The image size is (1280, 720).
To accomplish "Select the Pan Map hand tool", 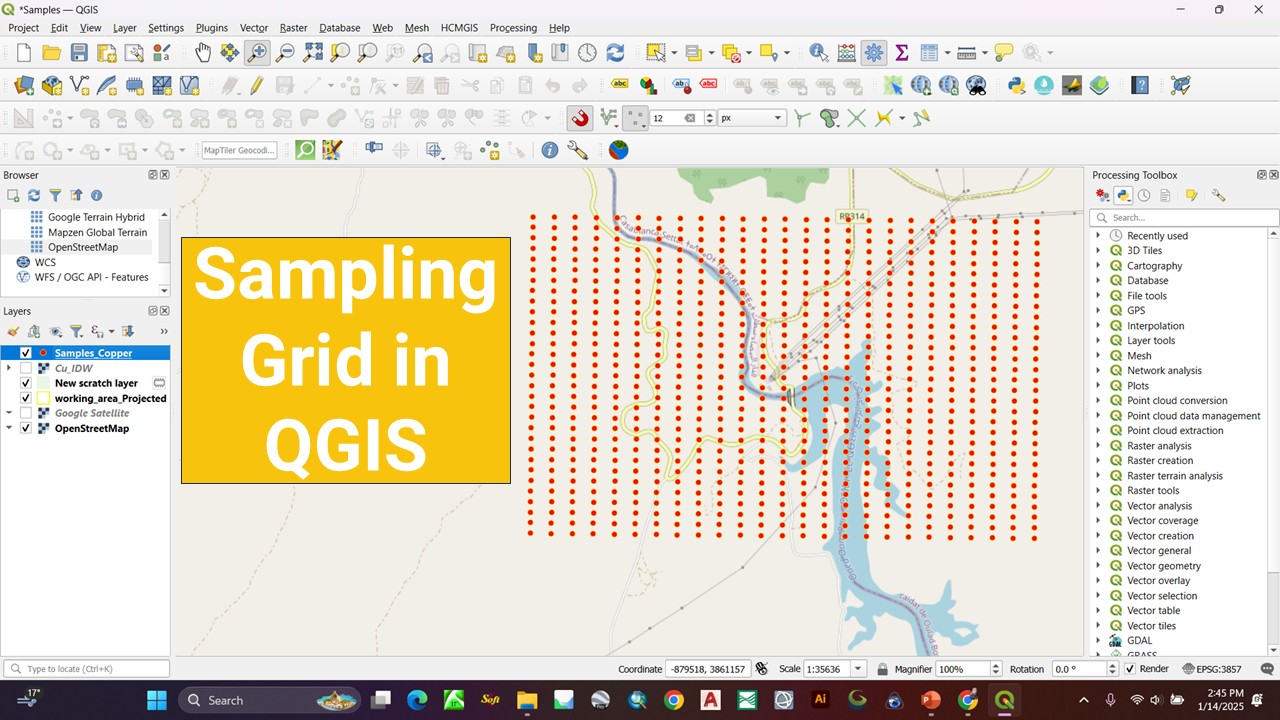I will click(203, 53).
